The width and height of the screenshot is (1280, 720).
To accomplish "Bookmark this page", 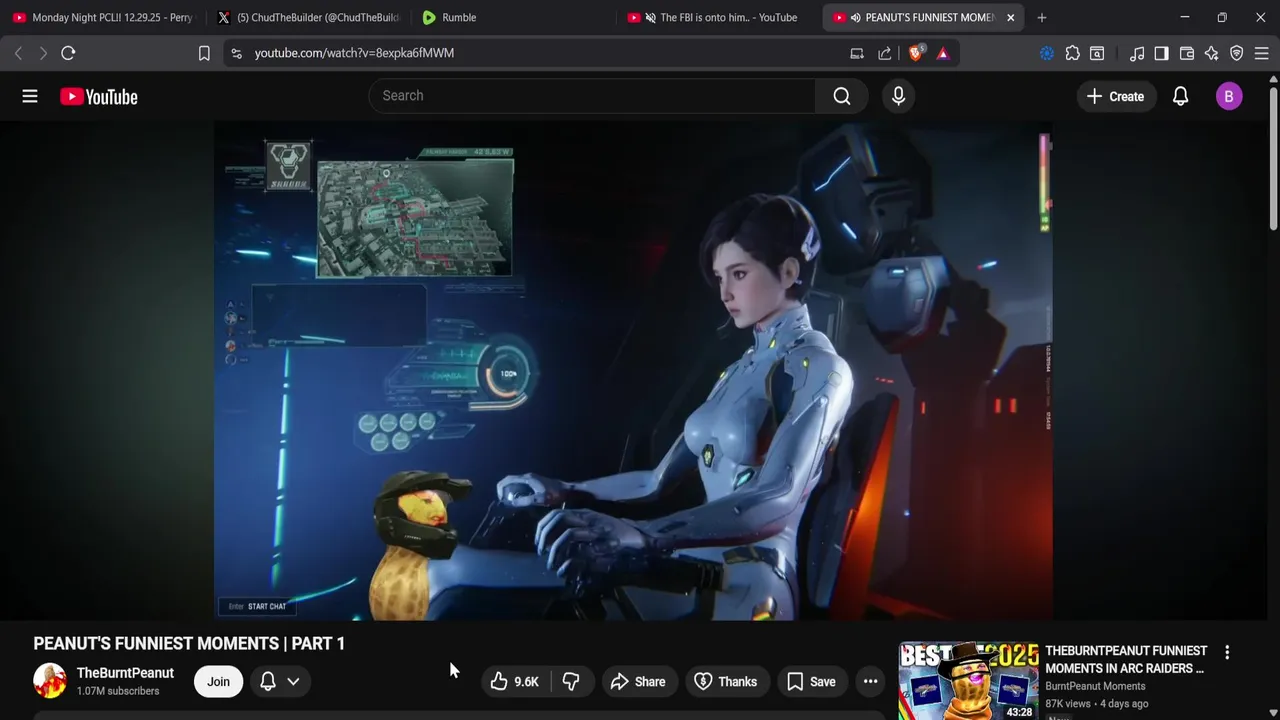I will click(x=204, y=53).
